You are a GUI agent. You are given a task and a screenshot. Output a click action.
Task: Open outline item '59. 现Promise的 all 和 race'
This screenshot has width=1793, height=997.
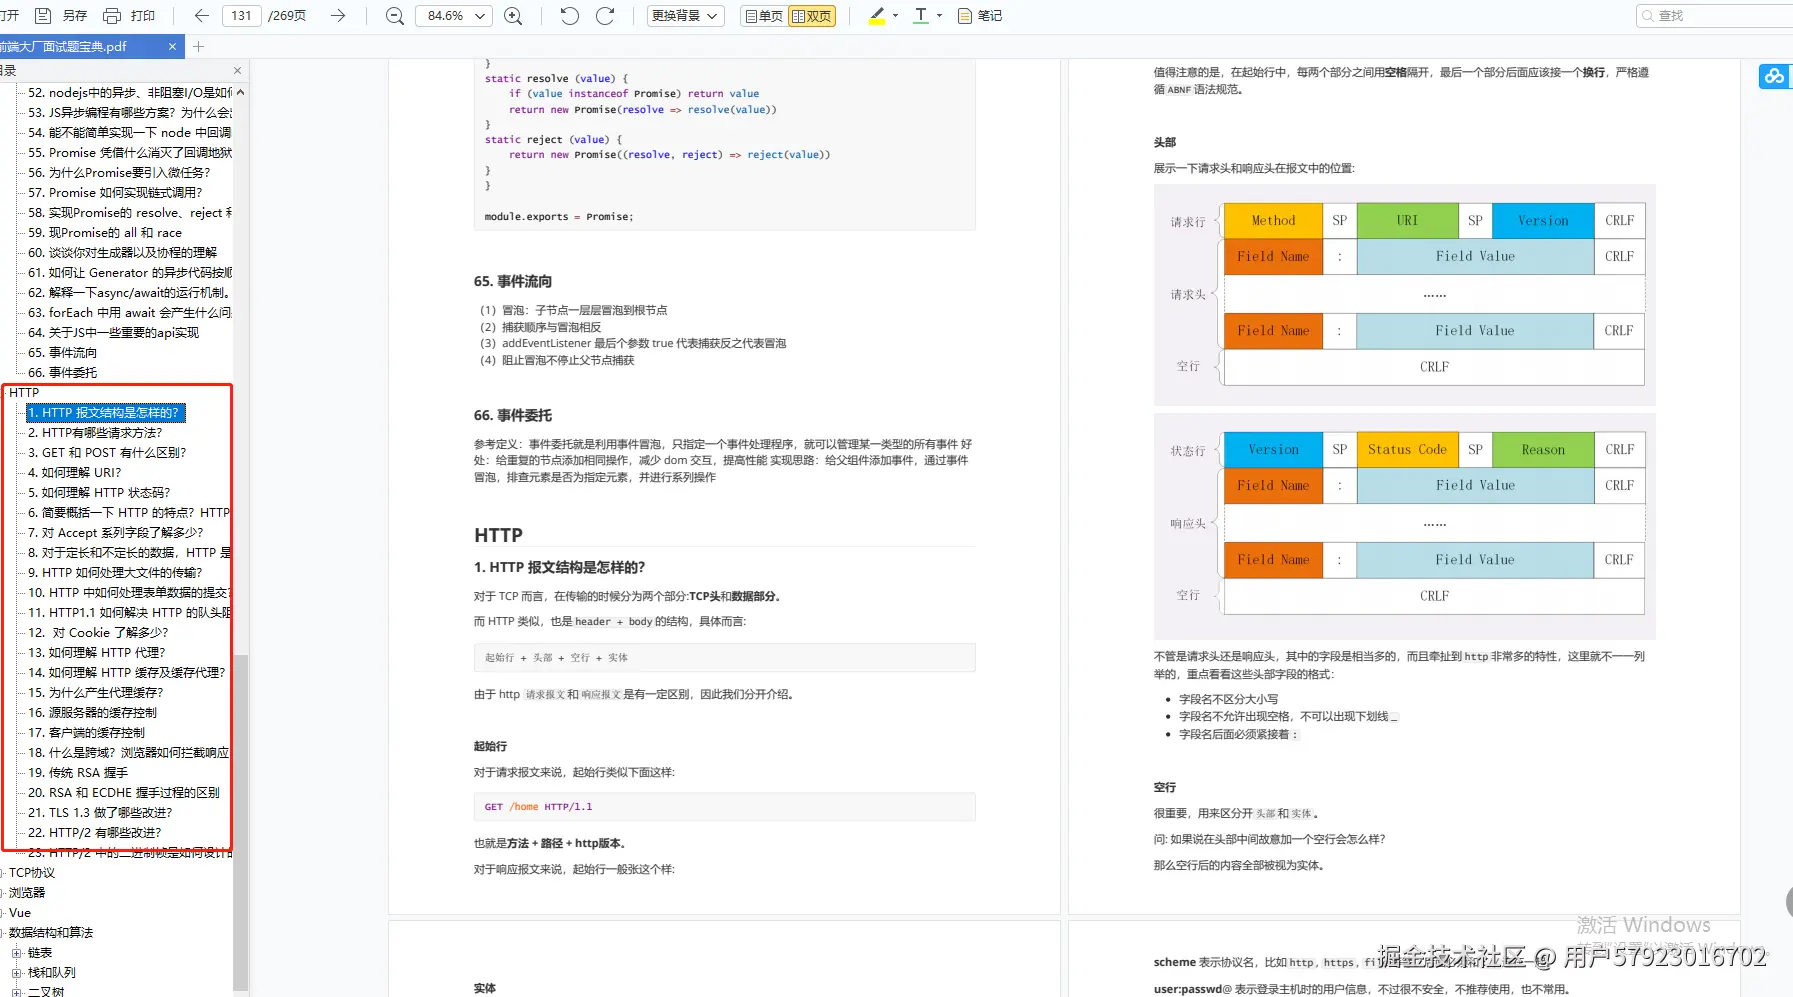(105, 233)
